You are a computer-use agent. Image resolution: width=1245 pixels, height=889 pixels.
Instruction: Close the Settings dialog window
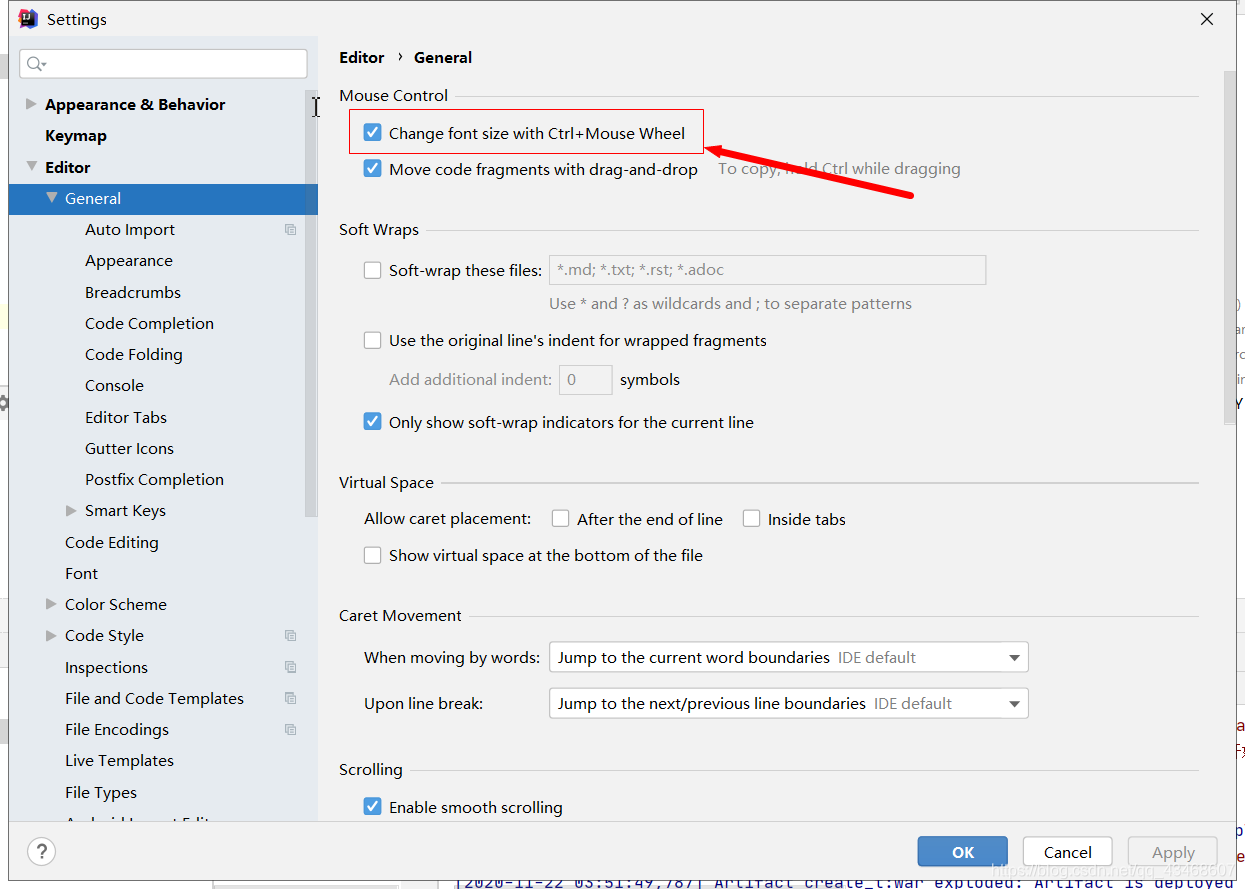click(x=1207, y=19)
